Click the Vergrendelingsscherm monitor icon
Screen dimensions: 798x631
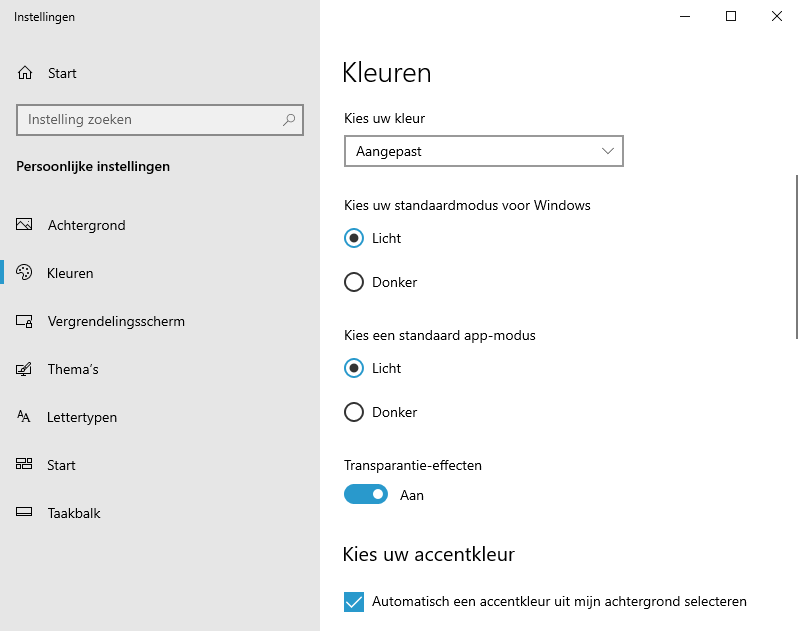pyautogui.click(x=25, y=321)
